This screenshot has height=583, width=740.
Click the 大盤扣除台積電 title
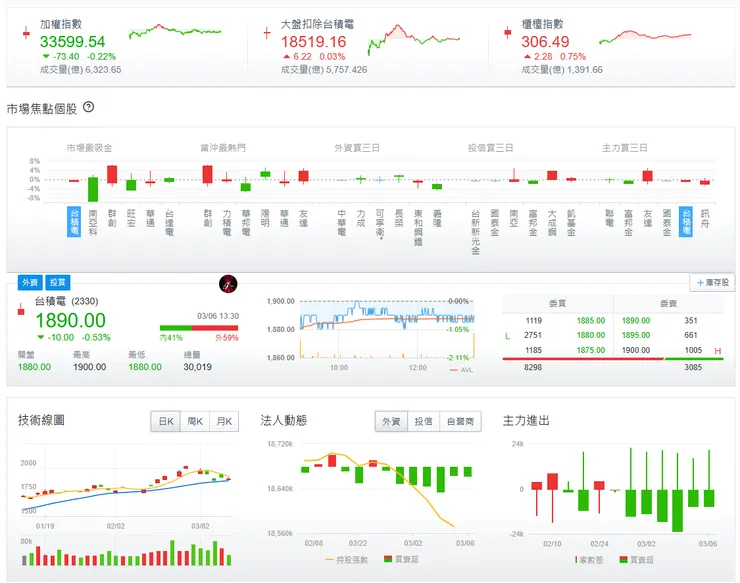pos(317,24)
